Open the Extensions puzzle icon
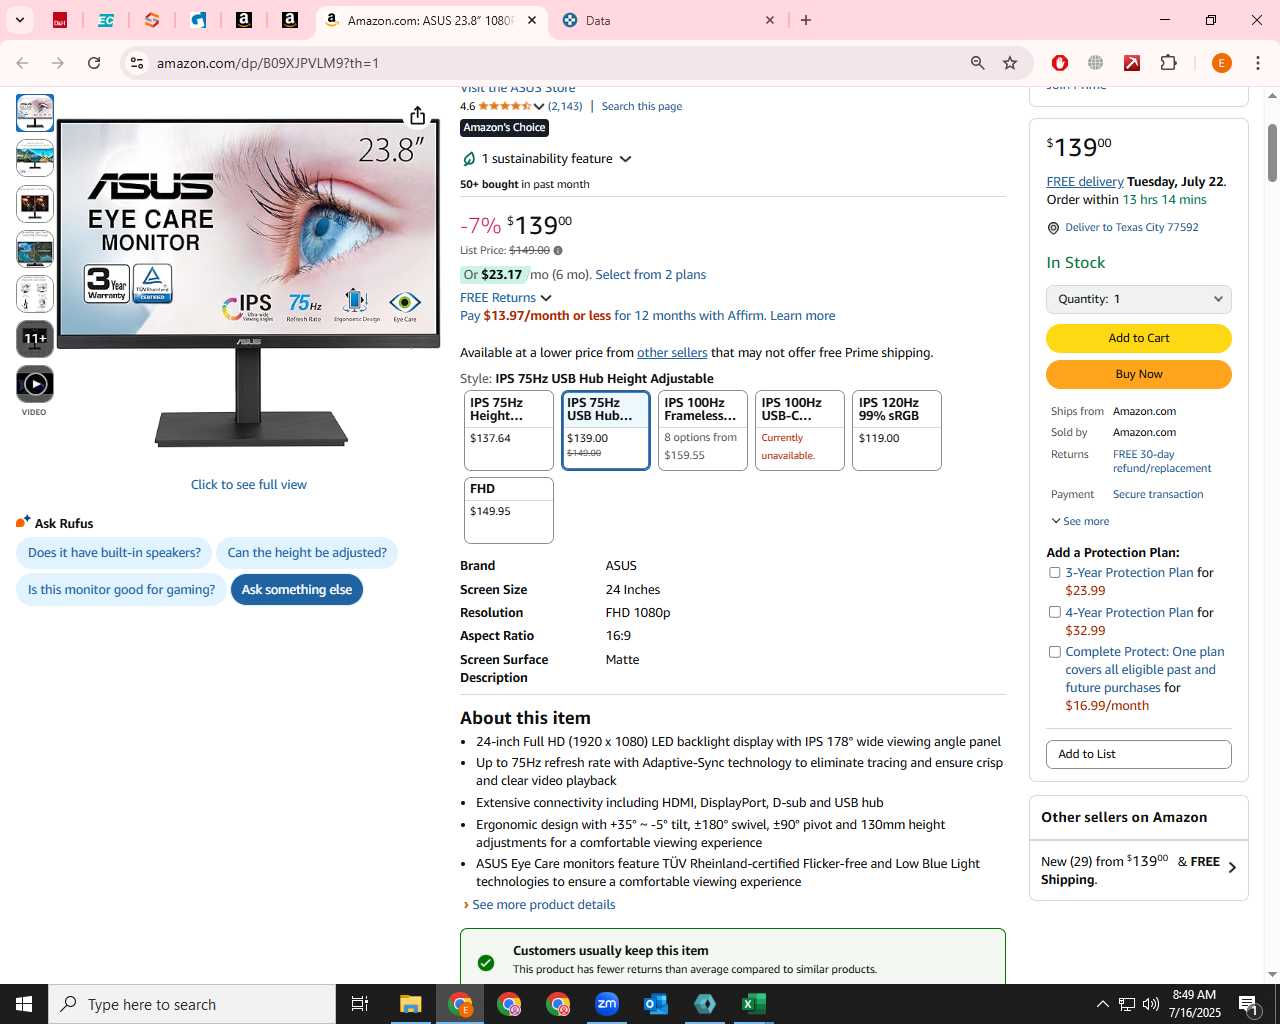This screenshot has height=1024, width=1280. tap(1168, 63)
